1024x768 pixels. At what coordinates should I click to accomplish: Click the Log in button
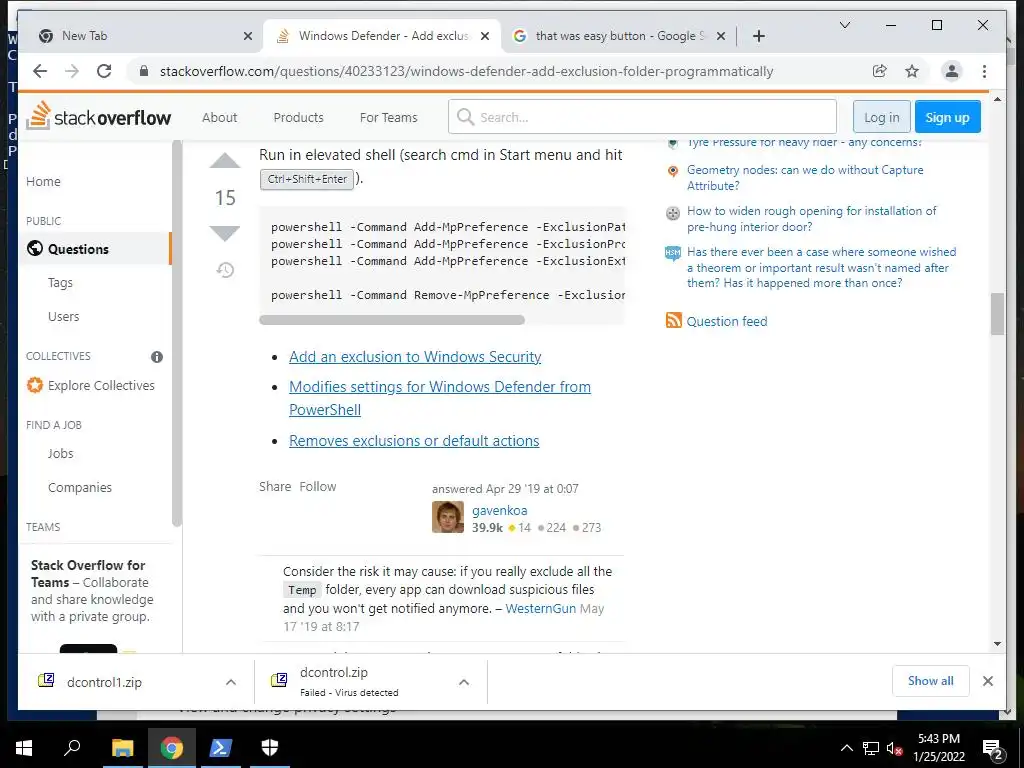[x=881, y=118]
